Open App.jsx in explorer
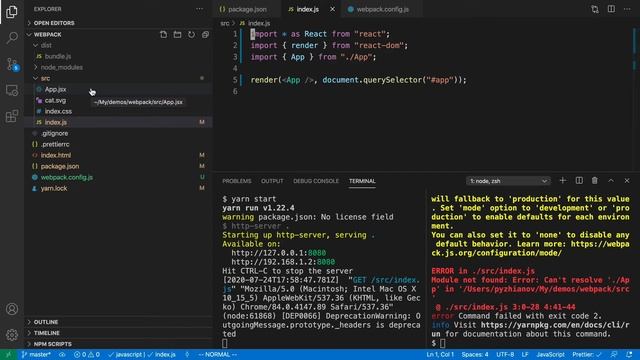The image size is (640, 360). click(118, 89)
